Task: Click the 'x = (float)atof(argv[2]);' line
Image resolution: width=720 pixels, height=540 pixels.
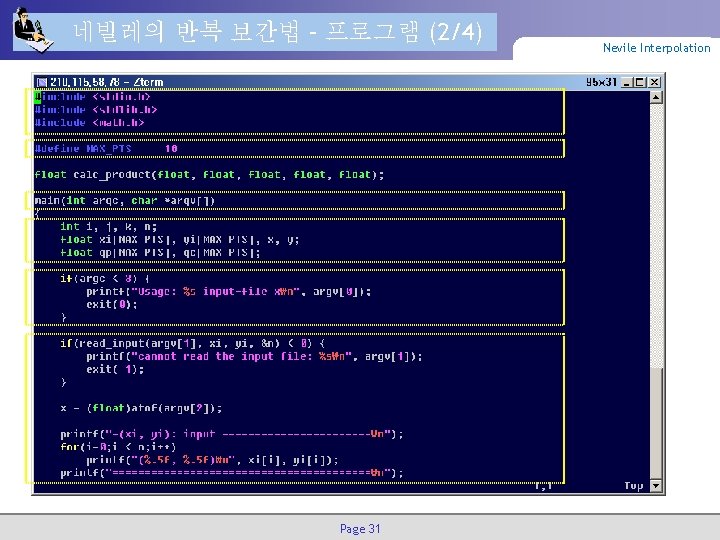Action: pyautogui.click(x=141, y=408)
